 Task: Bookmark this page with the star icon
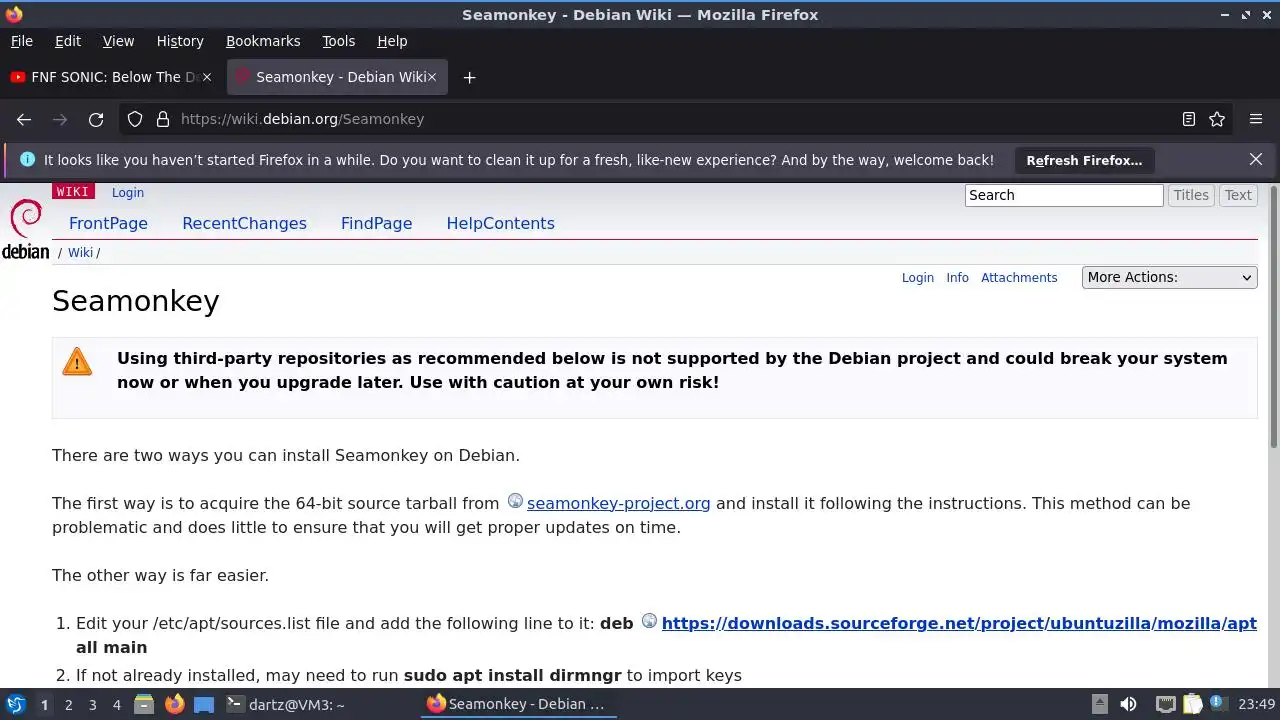pyautogui.click(x=1217, y=119)
